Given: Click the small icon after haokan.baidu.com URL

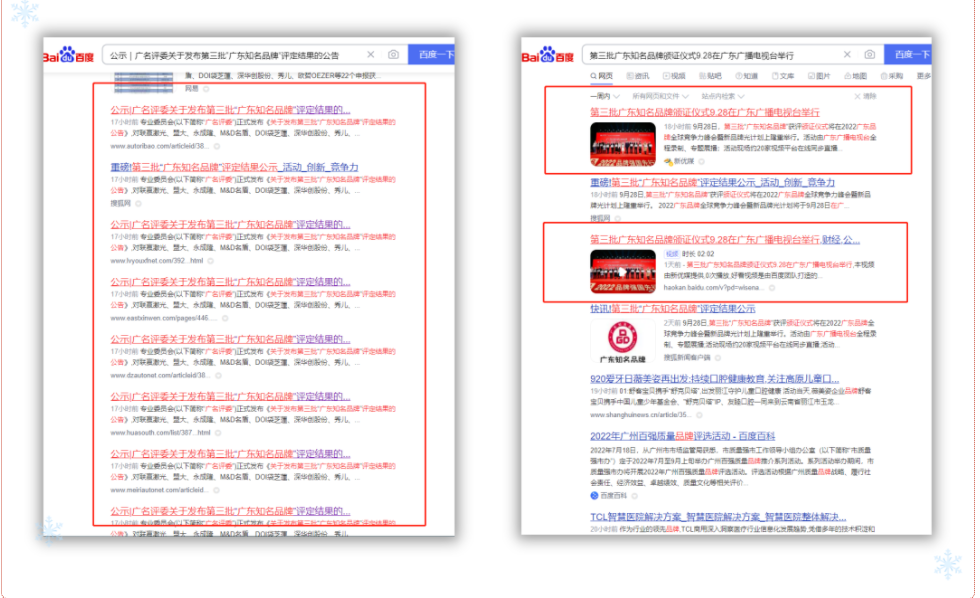Looking at the screenshot, I should click(x=772, y=287).
